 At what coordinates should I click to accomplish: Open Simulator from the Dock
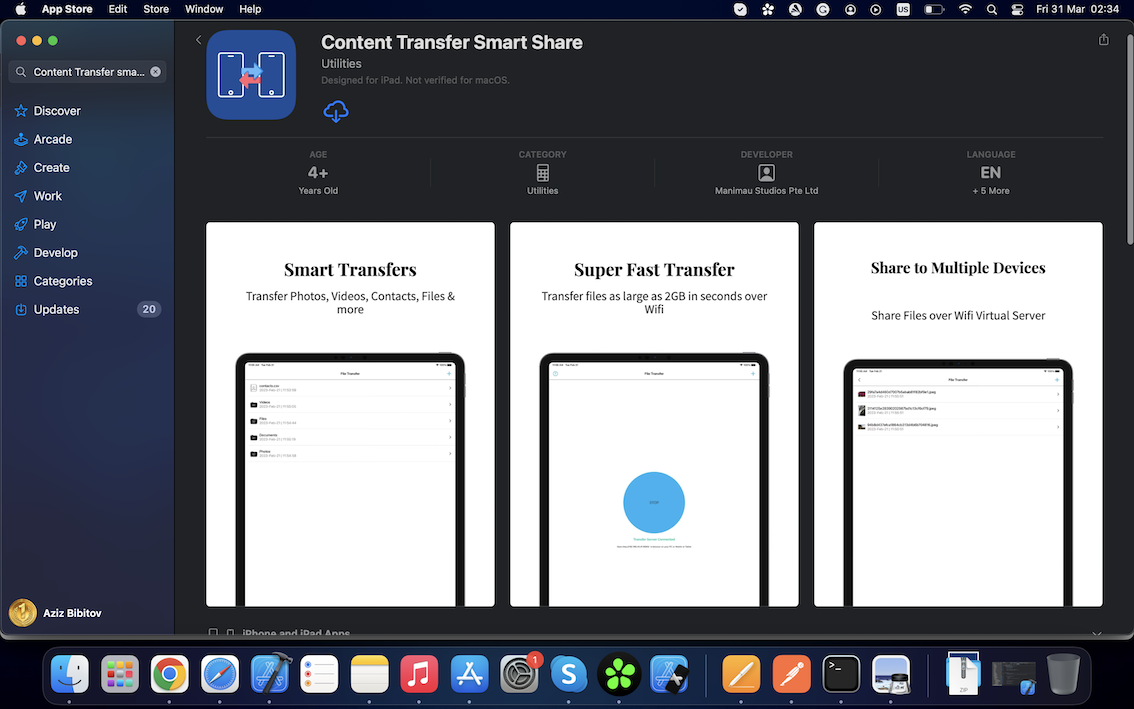tap(669, 674)
